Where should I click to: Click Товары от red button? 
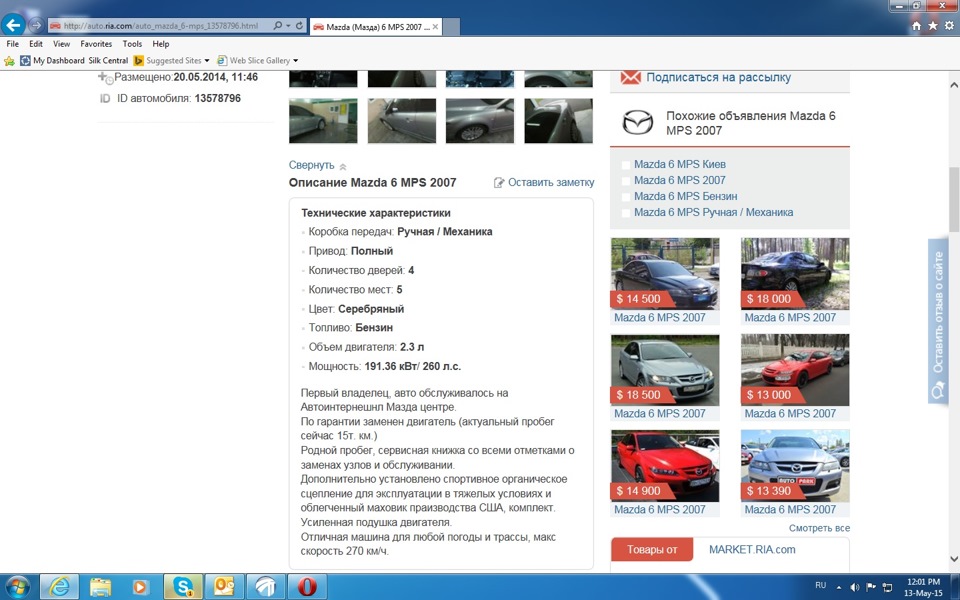click(x=652, y=550)
